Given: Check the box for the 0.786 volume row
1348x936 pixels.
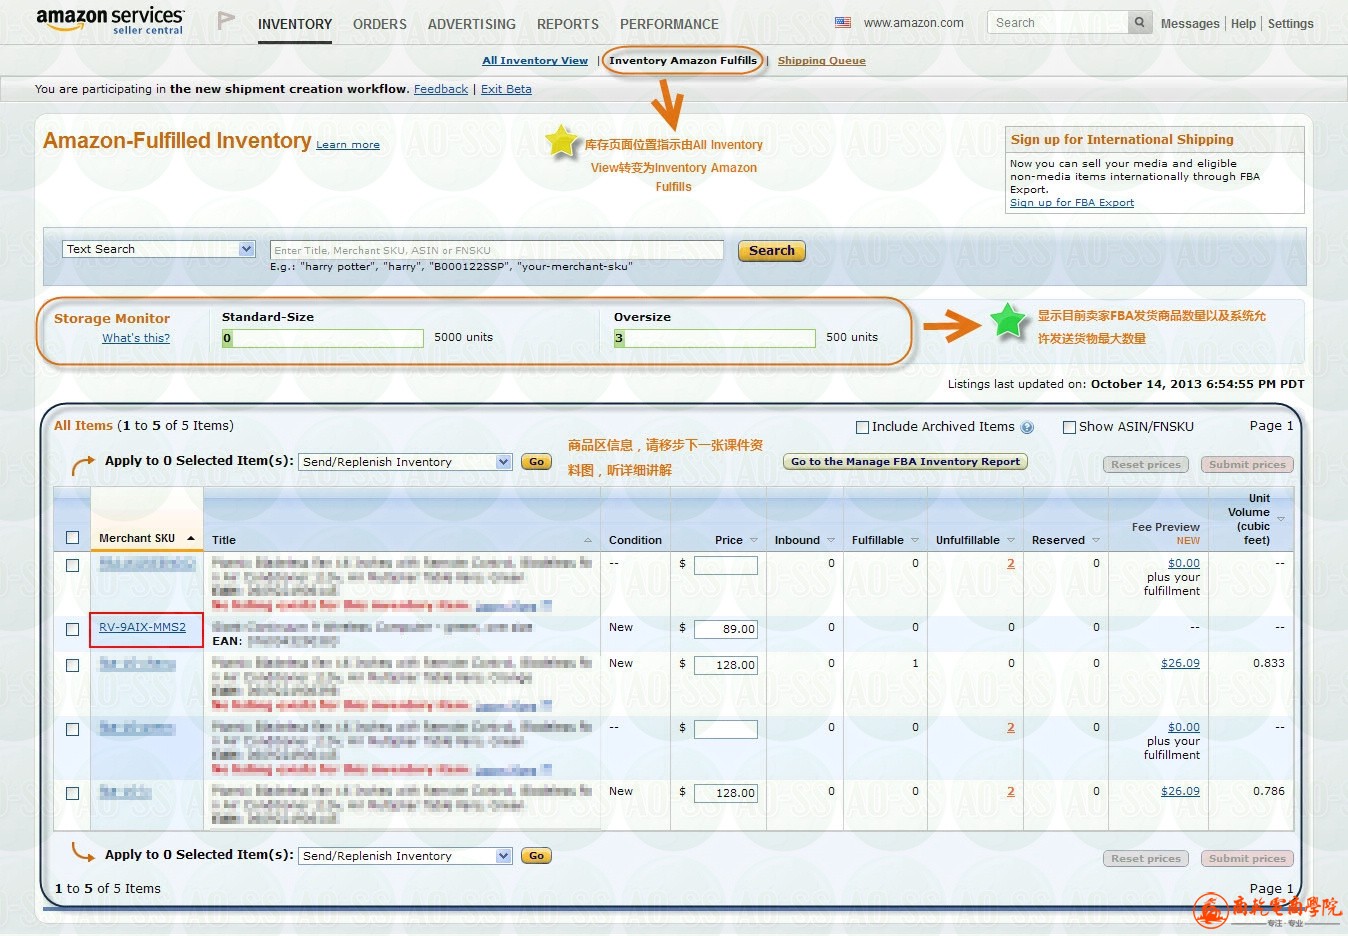Looking at the screenshot, I should tap(72, 793).
